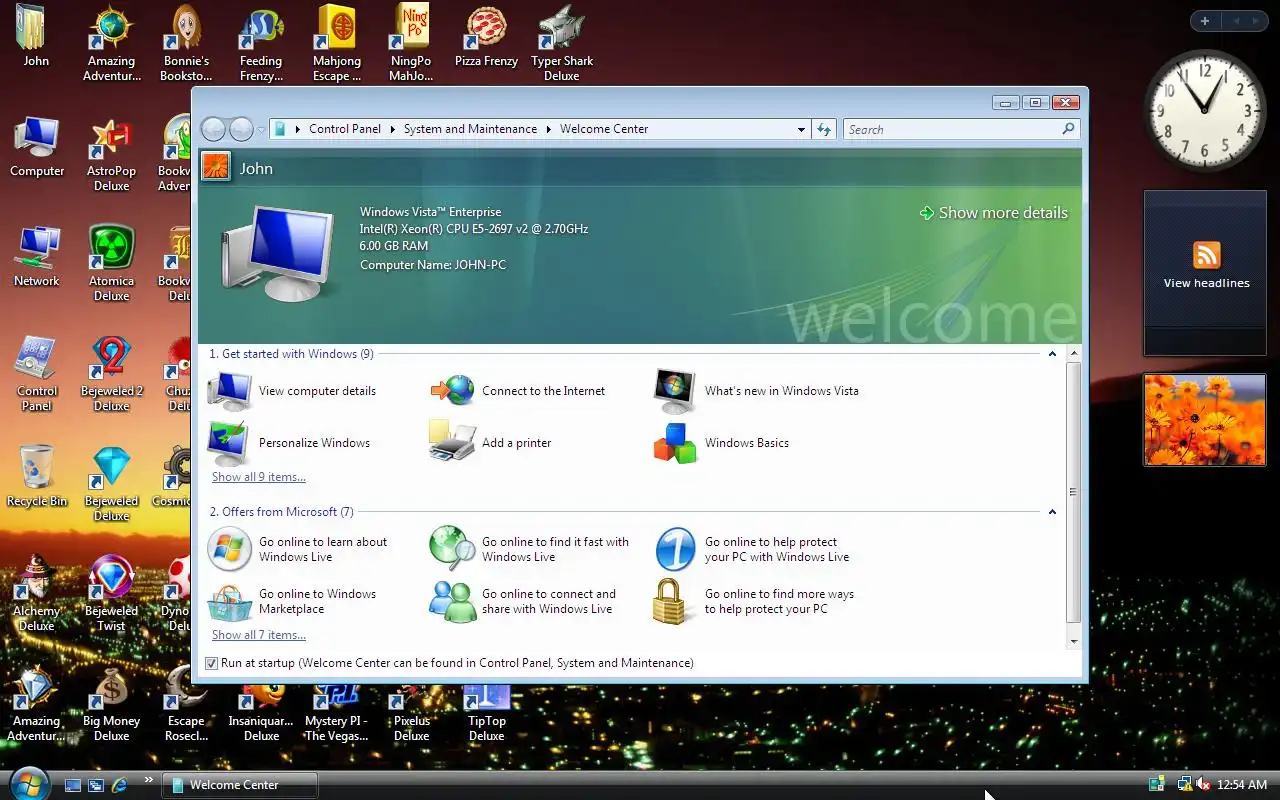Select the NingPo MahJong desktop icon
Viewport: 1280px width, 800px height.
tap(411, 42)
